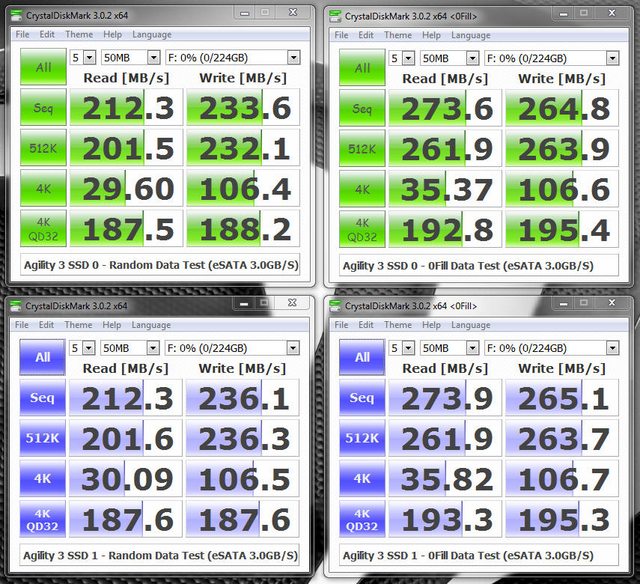Start Seq test in SSD 1 Random Data window
Viewport: 640px width, 584px height.
42,397
